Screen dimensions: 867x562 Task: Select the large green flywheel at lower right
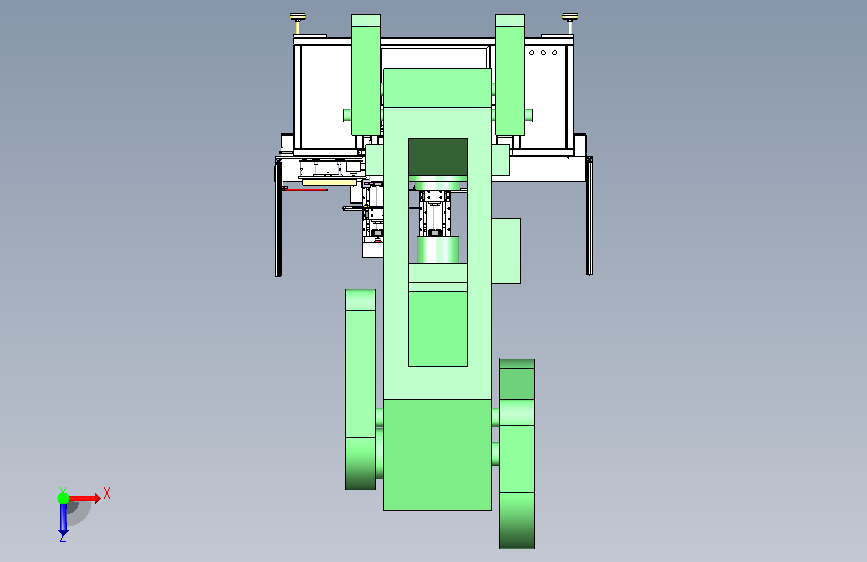(x=517, y=454)
